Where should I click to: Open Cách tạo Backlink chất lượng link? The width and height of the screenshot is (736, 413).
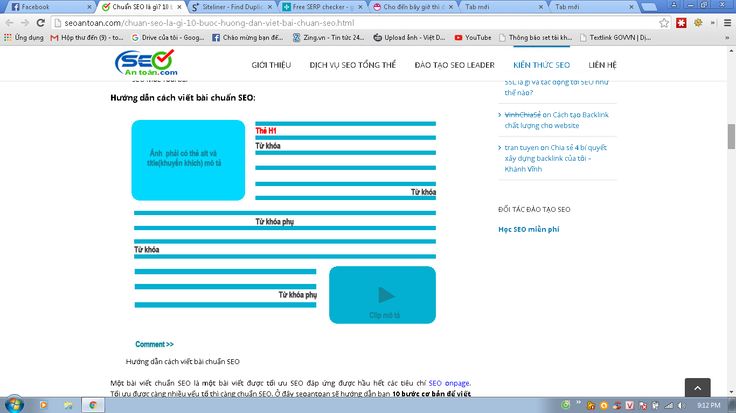pyautogui.click(x=556, y=120)
